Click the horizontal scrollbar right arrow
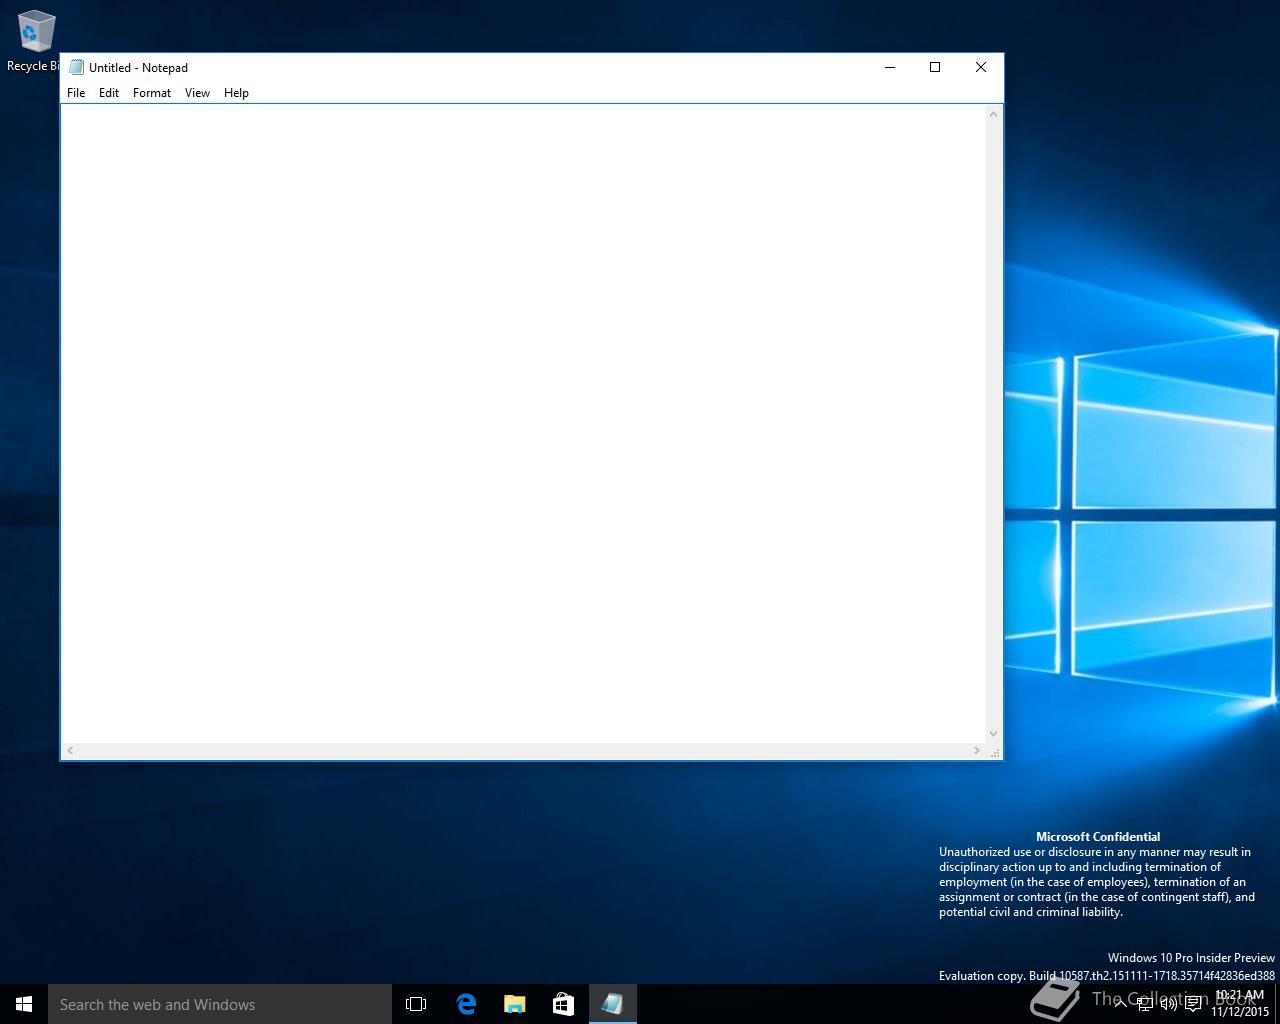Image resolution: width=1280 pixels, height=1024 pixels. click(x=977, y=750)
